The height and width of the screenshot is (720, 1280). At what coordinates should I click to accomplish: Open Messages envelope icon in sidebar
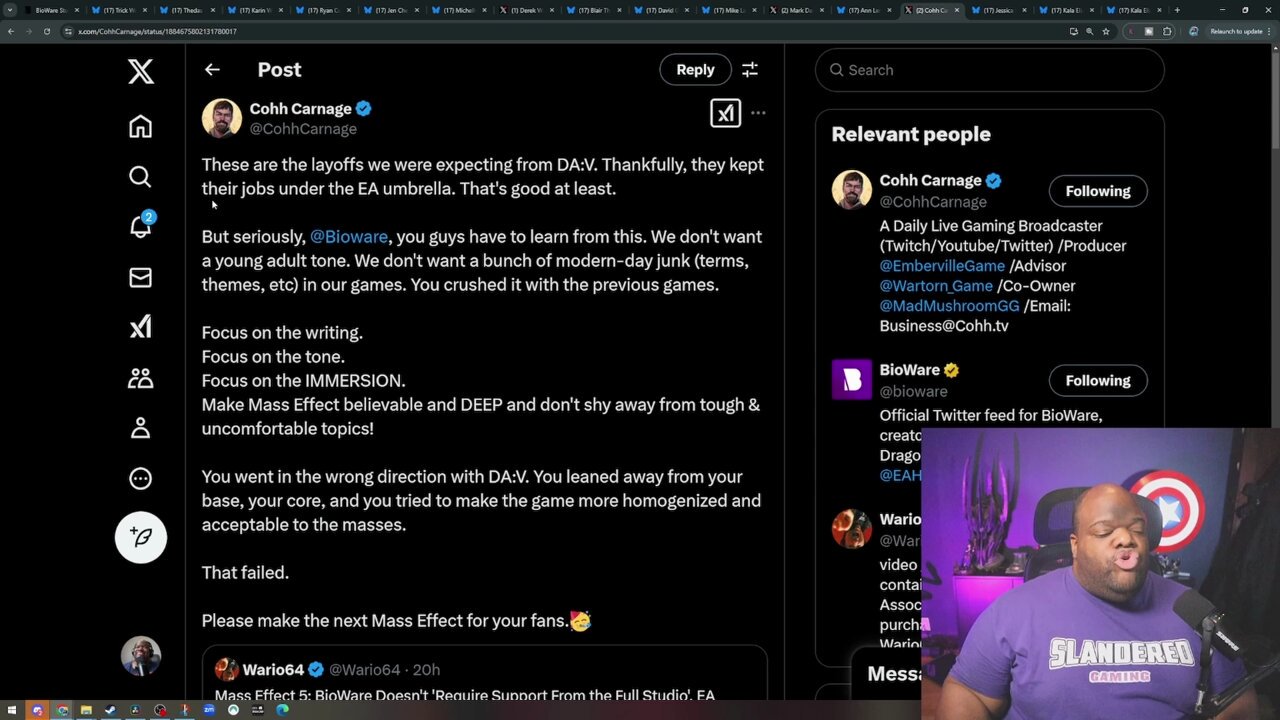coord(140,278)
